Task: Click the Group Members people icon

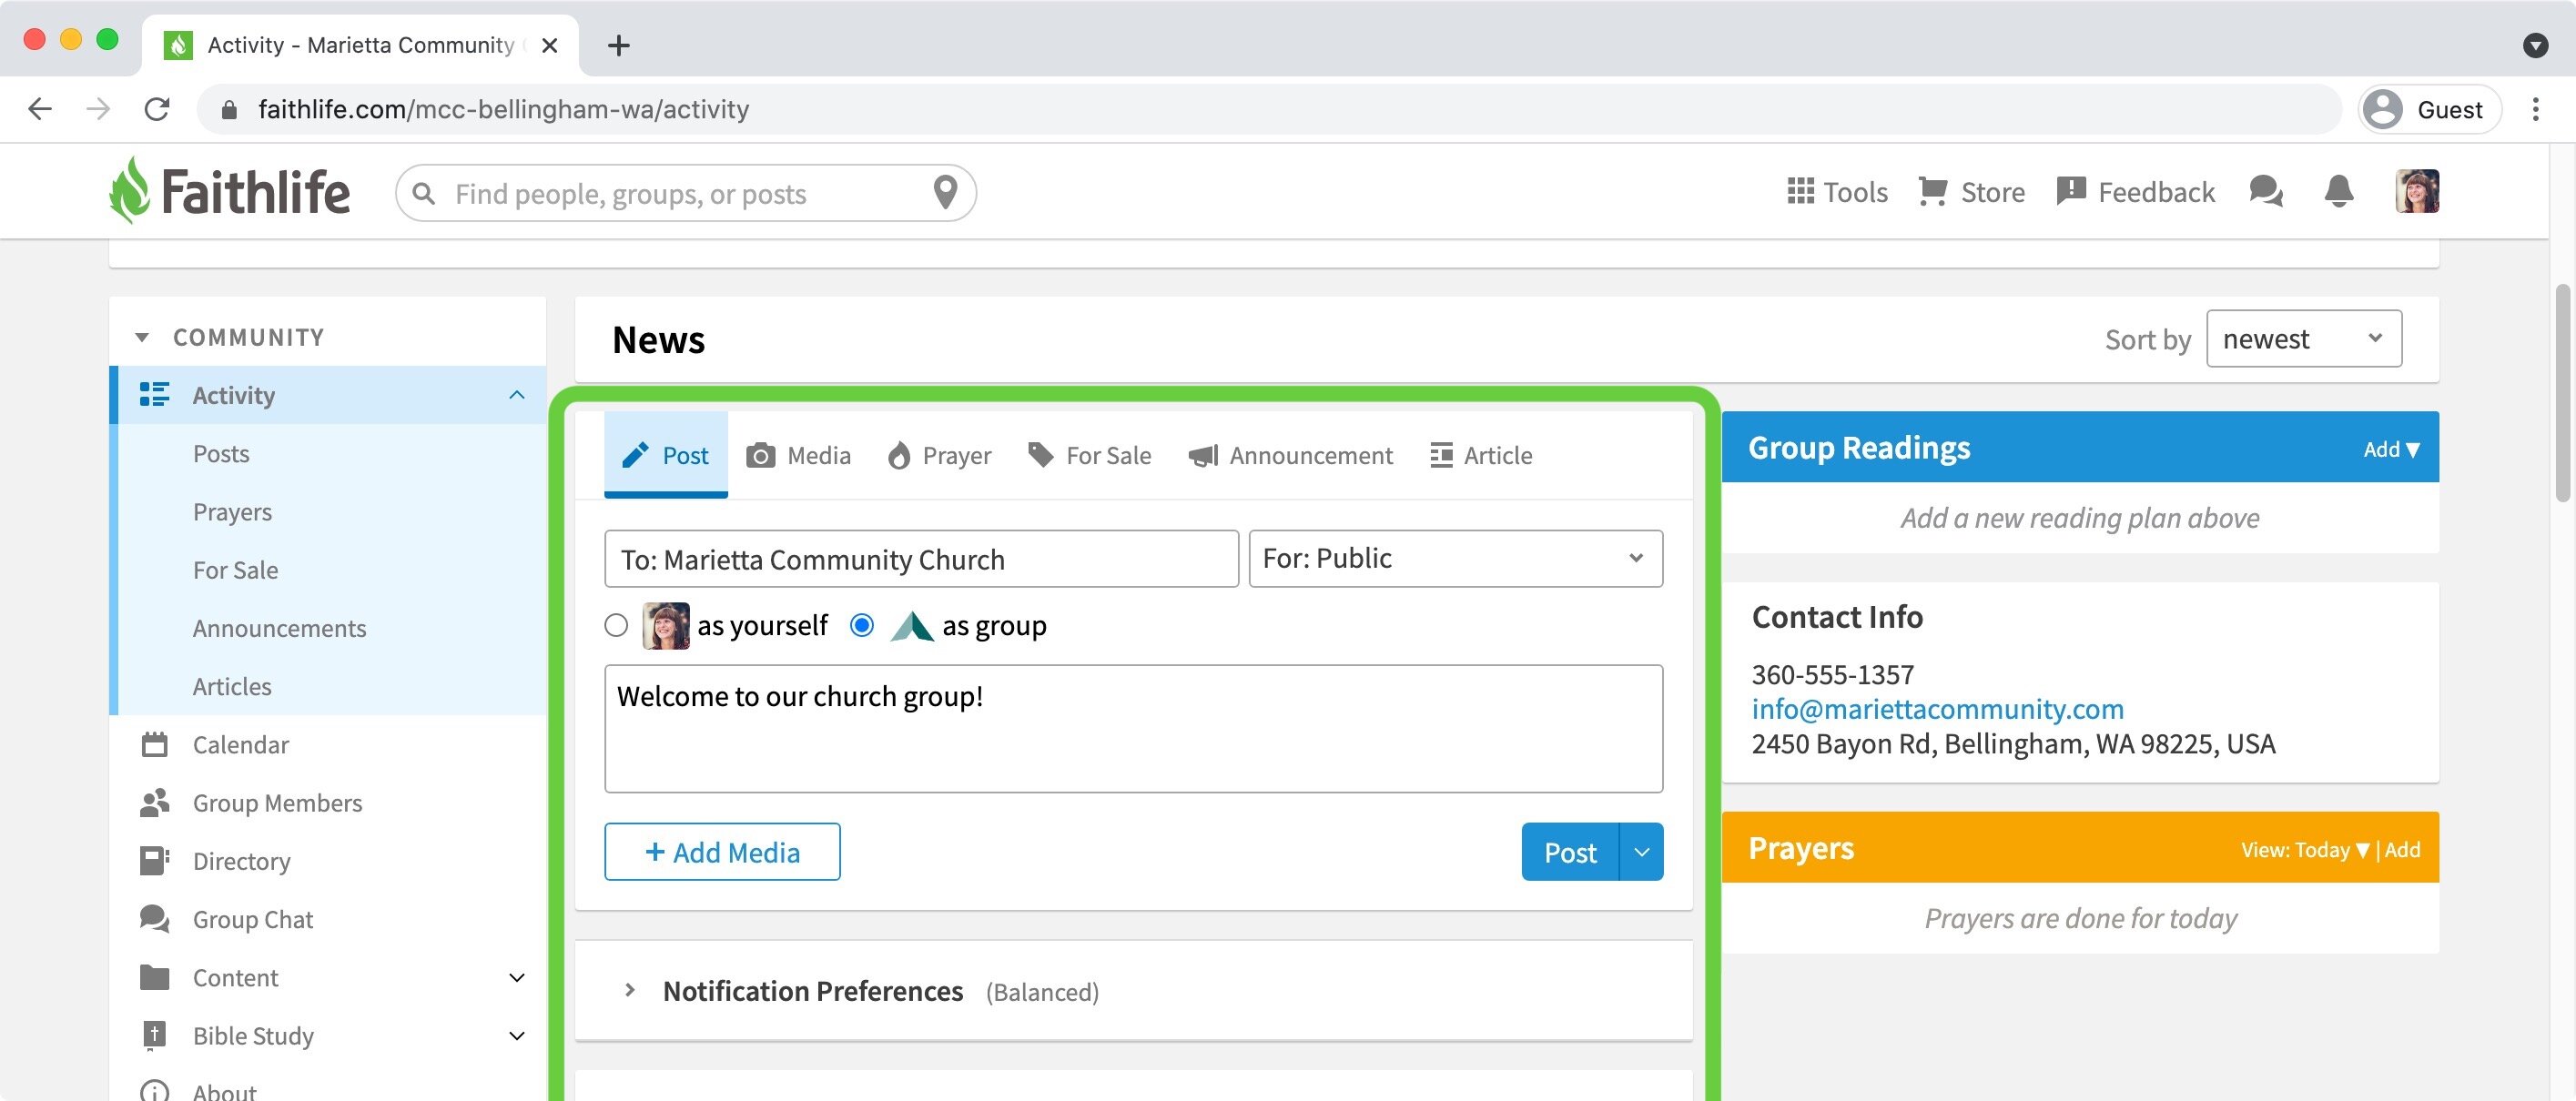Action: tap(154, 803)
